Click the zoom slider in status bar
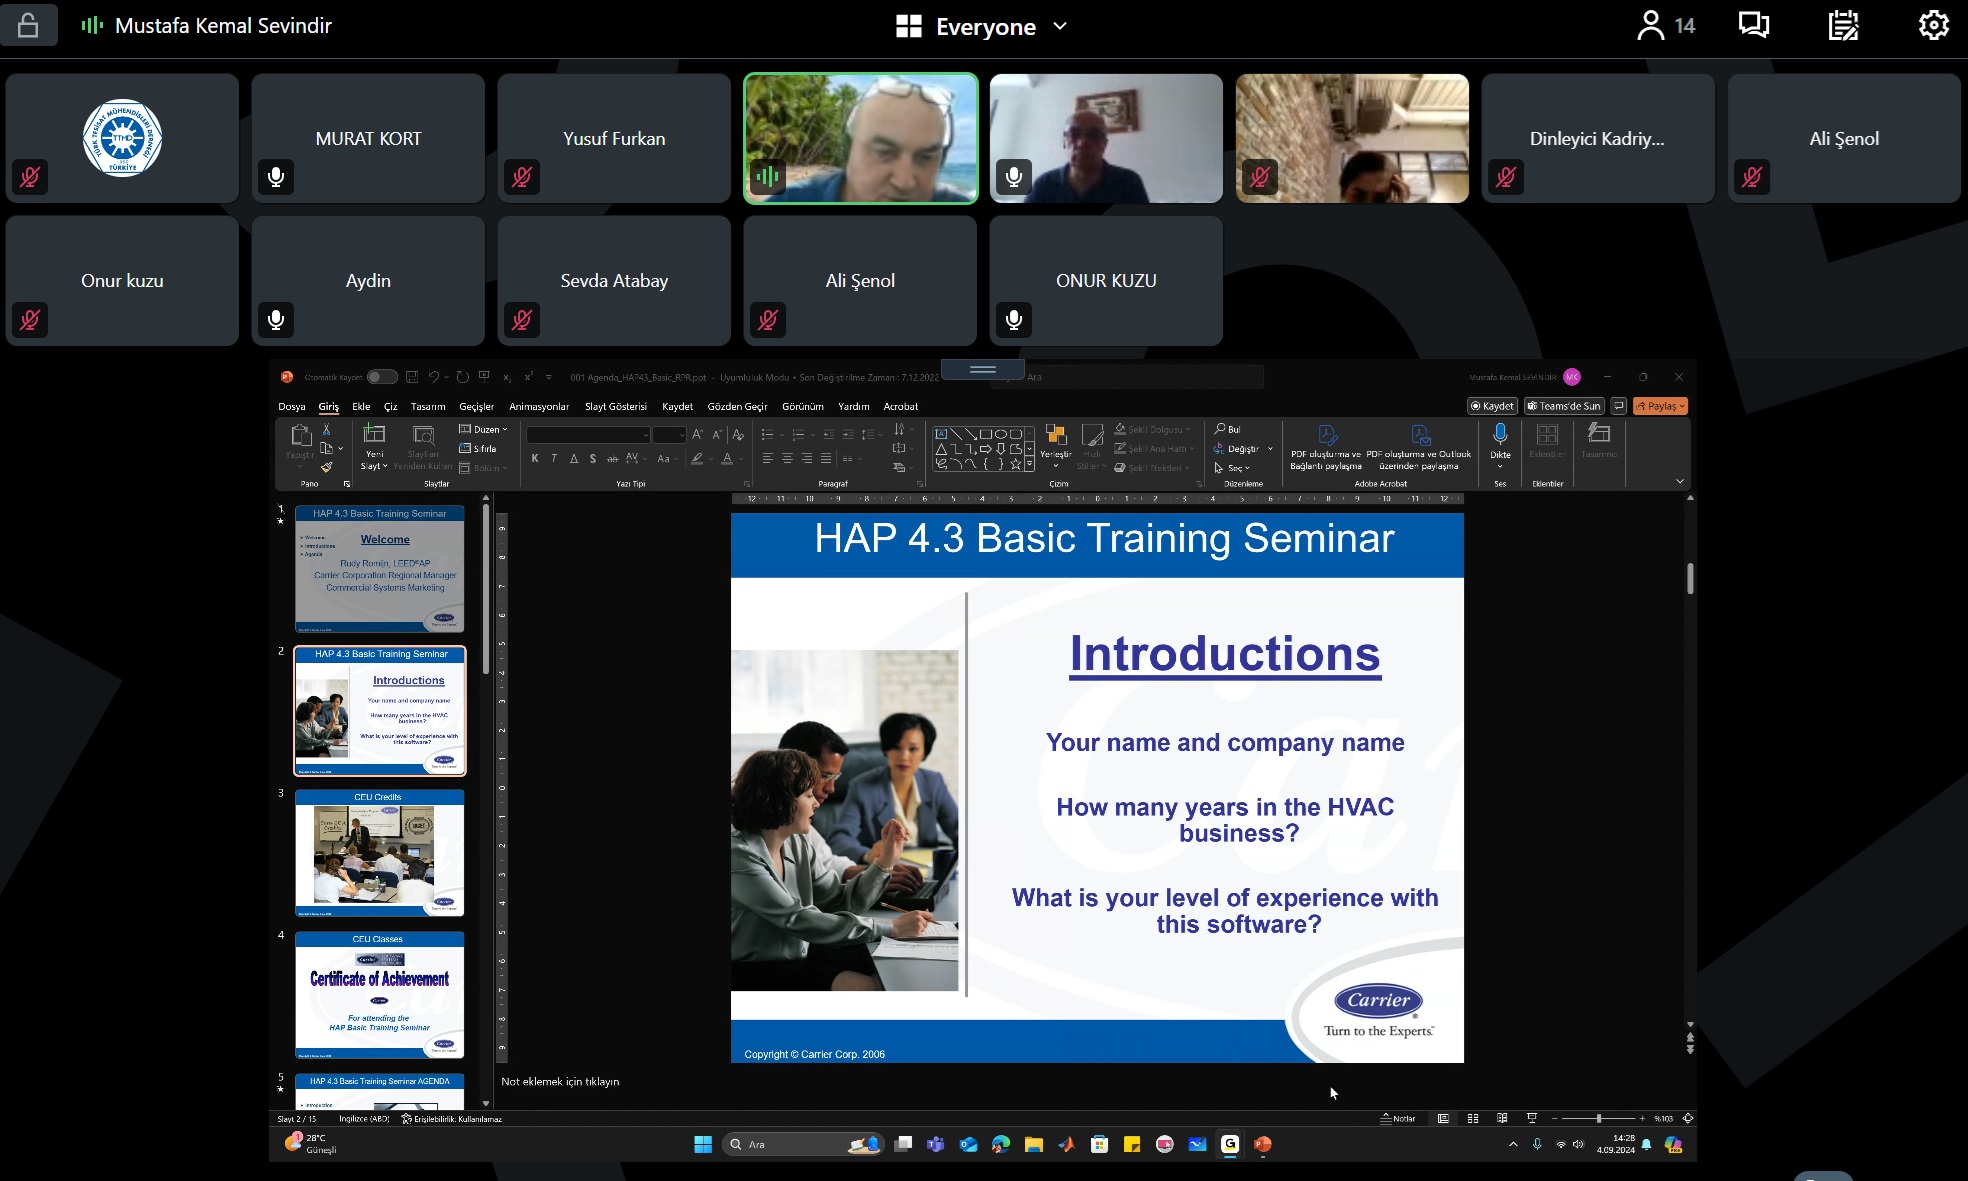Viewport: 1968px width, 1181px height. 1598,1118
